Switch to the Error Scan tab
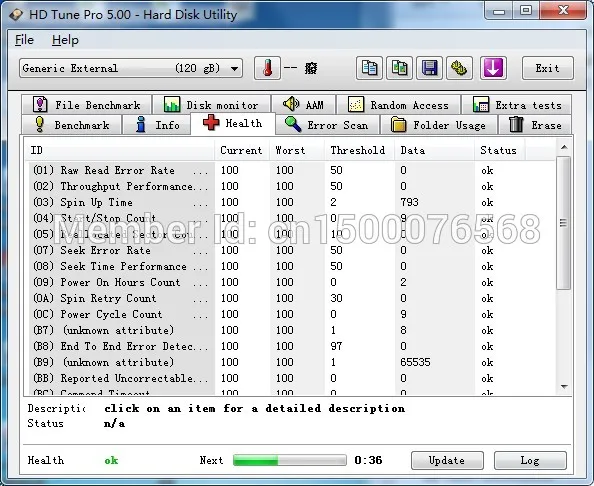This screenshot has width=594, height=486. tap(327, 125)
